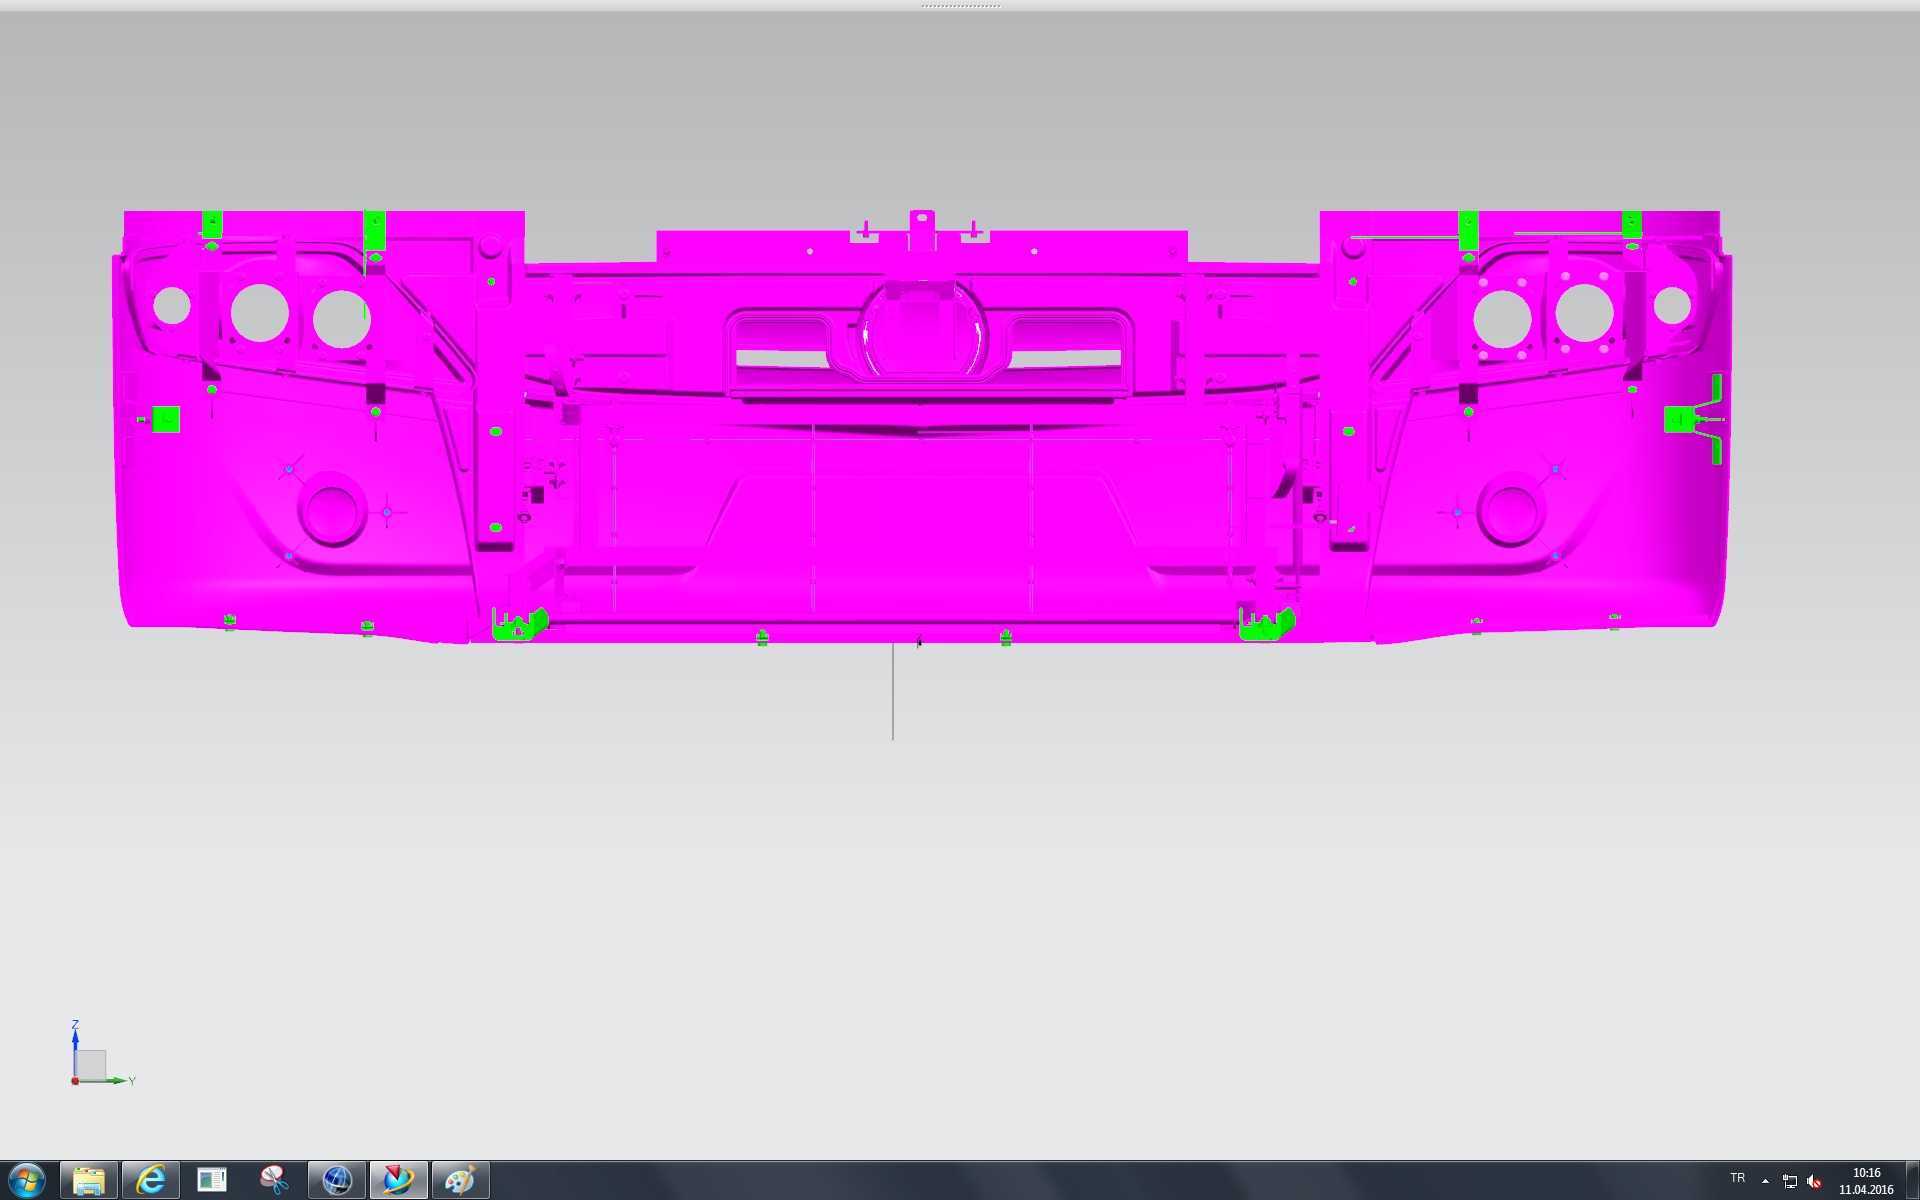
Task: Switch to the blue globe application
Action: pyautogui.click(x=337, y=1180)
